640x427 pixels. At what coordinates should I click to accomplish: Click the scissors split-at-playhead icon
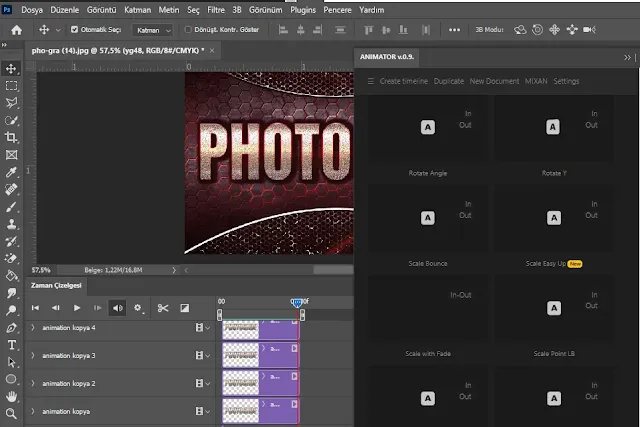click(x=163, y=308)
